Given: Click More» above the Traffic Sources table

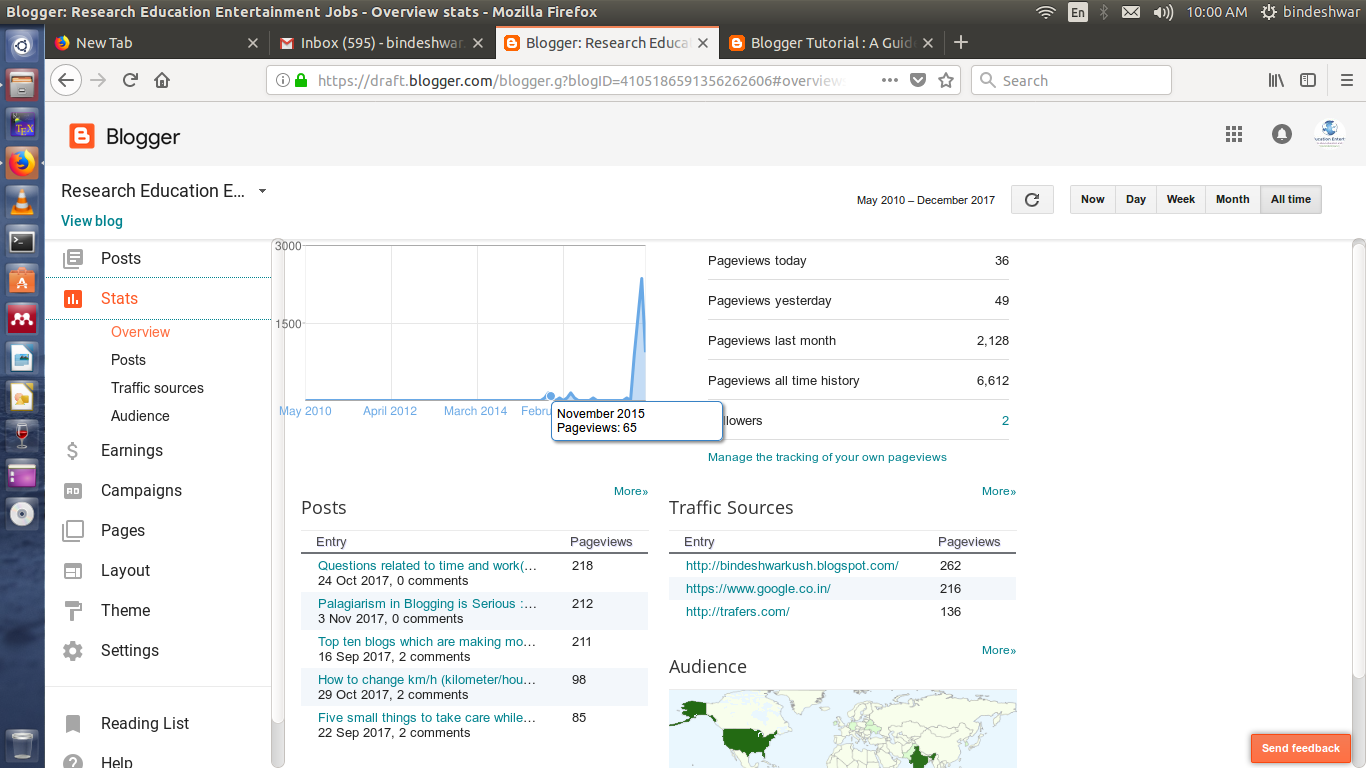Looking at the screenshot, I should click(999, 491).
